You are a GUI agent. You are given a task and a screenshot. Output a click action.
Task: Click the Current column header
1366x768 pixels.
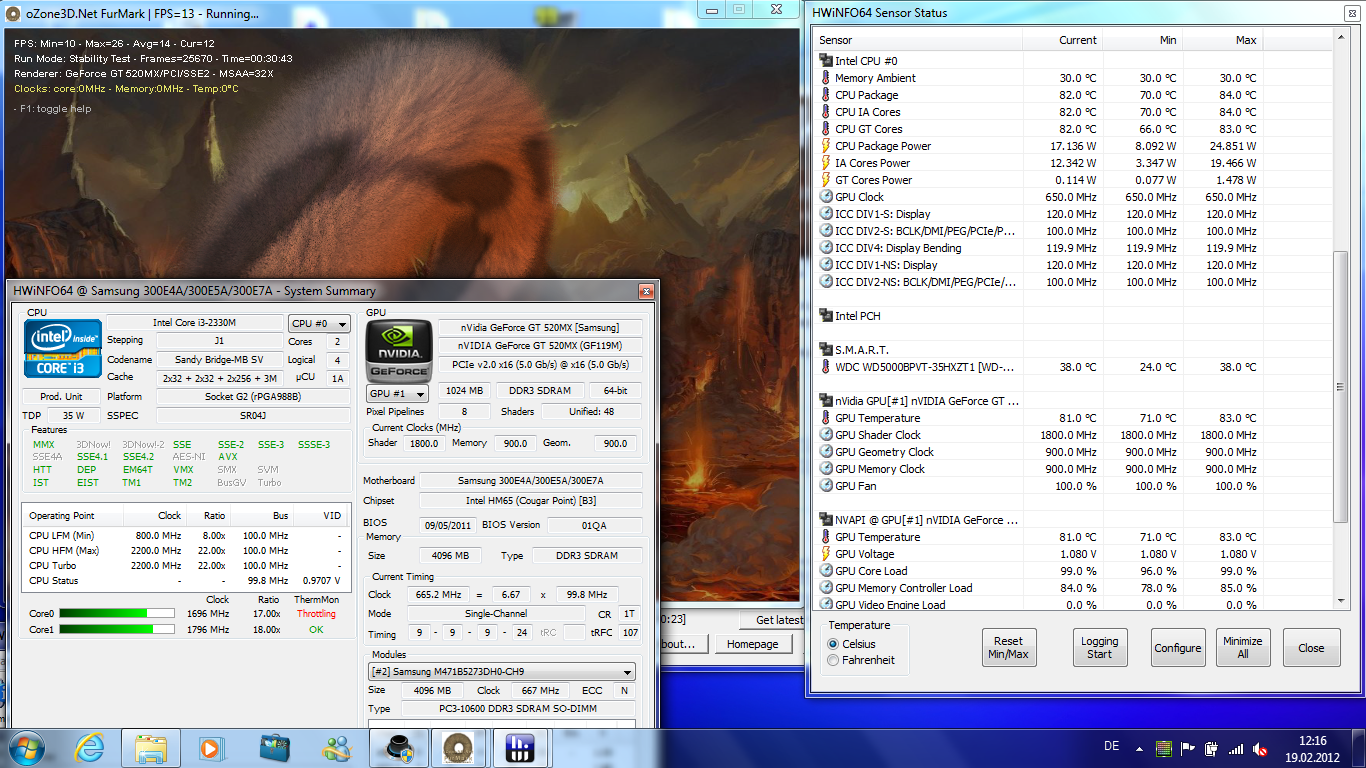pos(1062,40)
